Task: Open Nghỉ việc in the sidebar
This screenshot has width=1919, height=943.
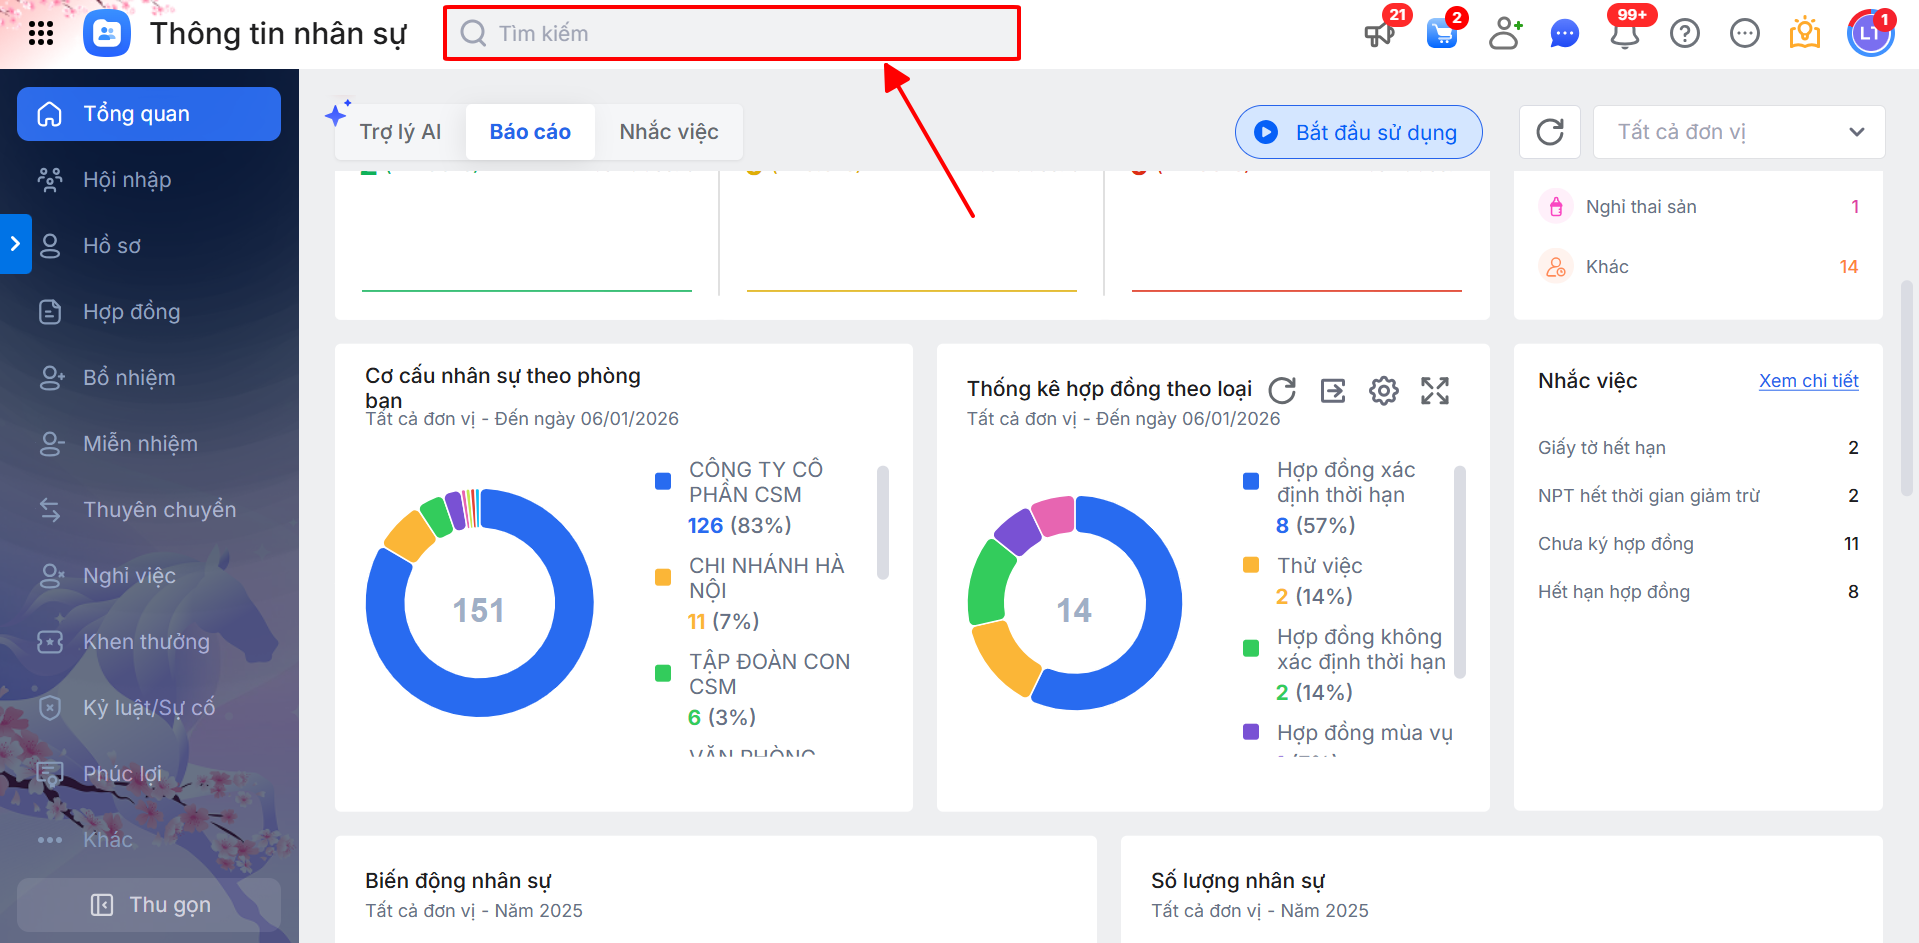Action: (x=148, y=576)
